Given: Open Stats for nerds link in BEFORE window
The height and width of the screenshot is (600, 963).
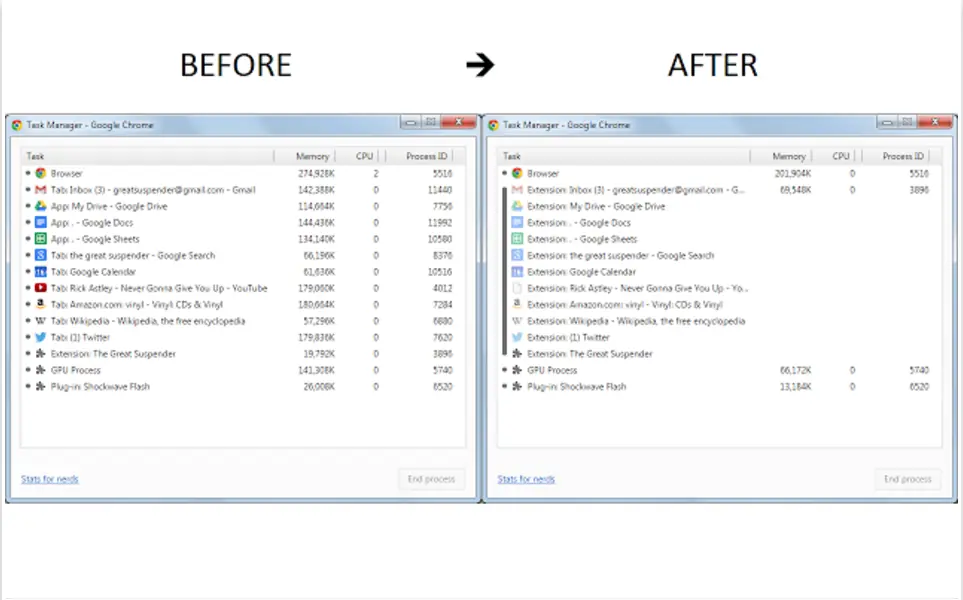Looking at the screenshot, I should [x=50, y=479].
